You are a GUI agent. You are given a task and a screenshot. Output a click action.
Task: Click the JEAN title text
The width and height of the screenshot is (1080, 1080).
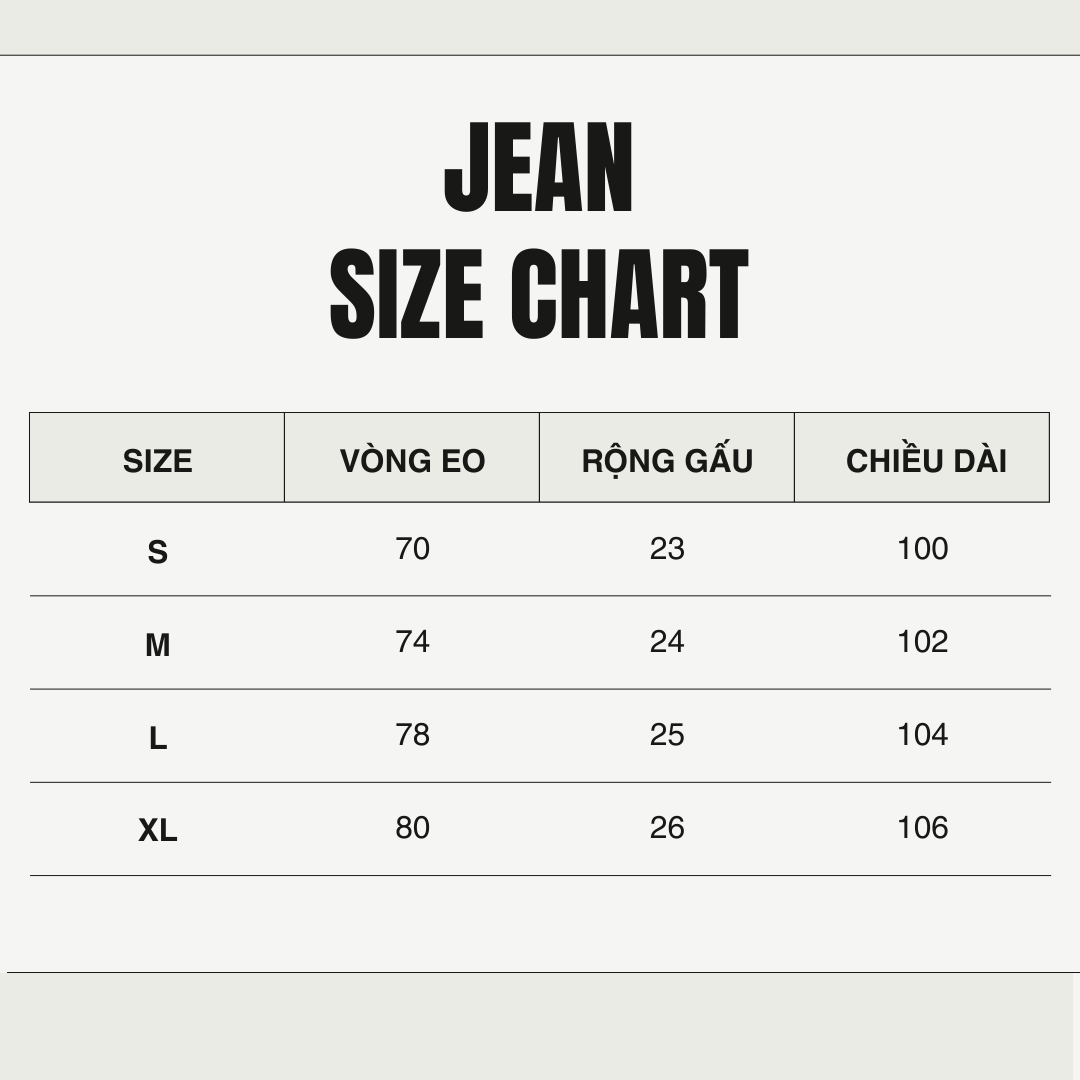[x=539, y=167]
